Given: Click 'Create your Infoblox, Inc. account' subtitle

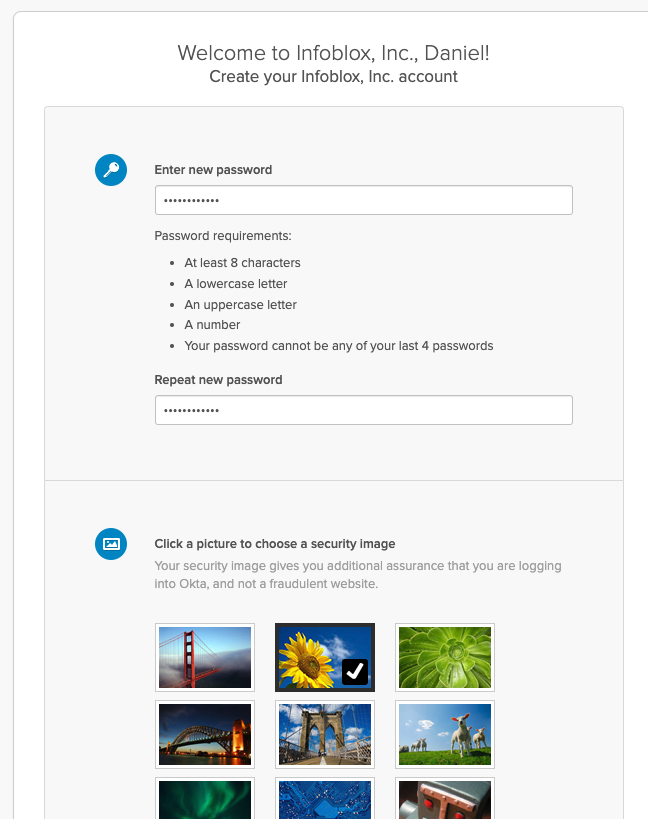Looking at the screenshot, I should pyautogui.click(x=333, y=77).
